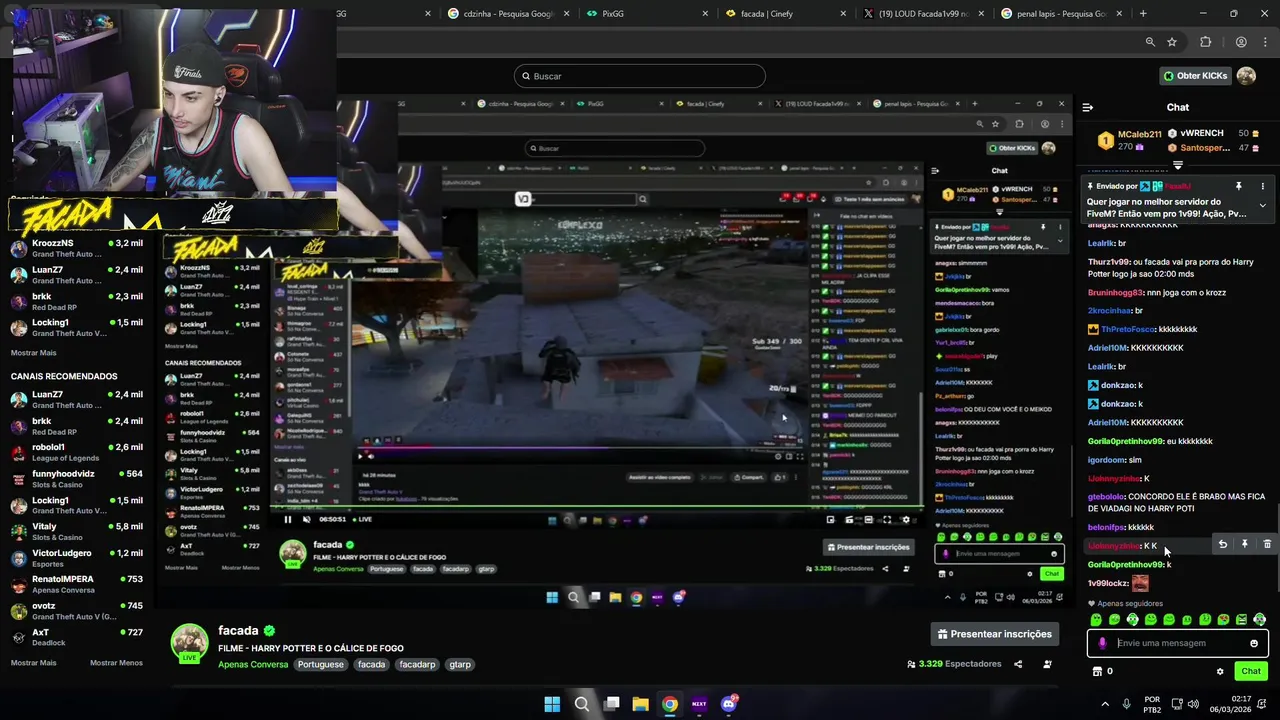Toggle the system tray microphone
The image size is (1280, 720).
(x=1127, y=704)
